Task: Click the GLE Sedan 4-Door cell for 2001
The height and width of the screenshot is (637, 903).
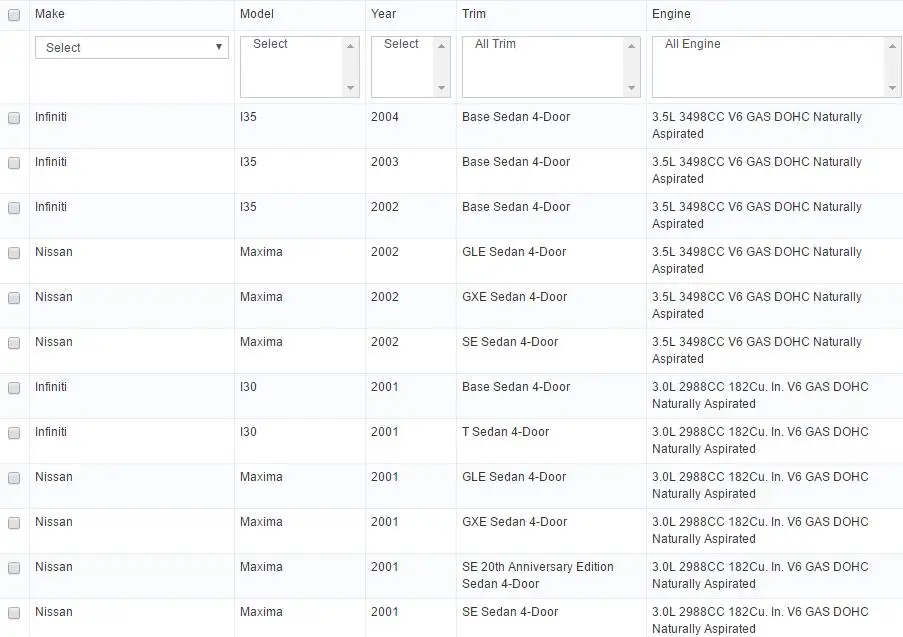Action: pos(514,476)
